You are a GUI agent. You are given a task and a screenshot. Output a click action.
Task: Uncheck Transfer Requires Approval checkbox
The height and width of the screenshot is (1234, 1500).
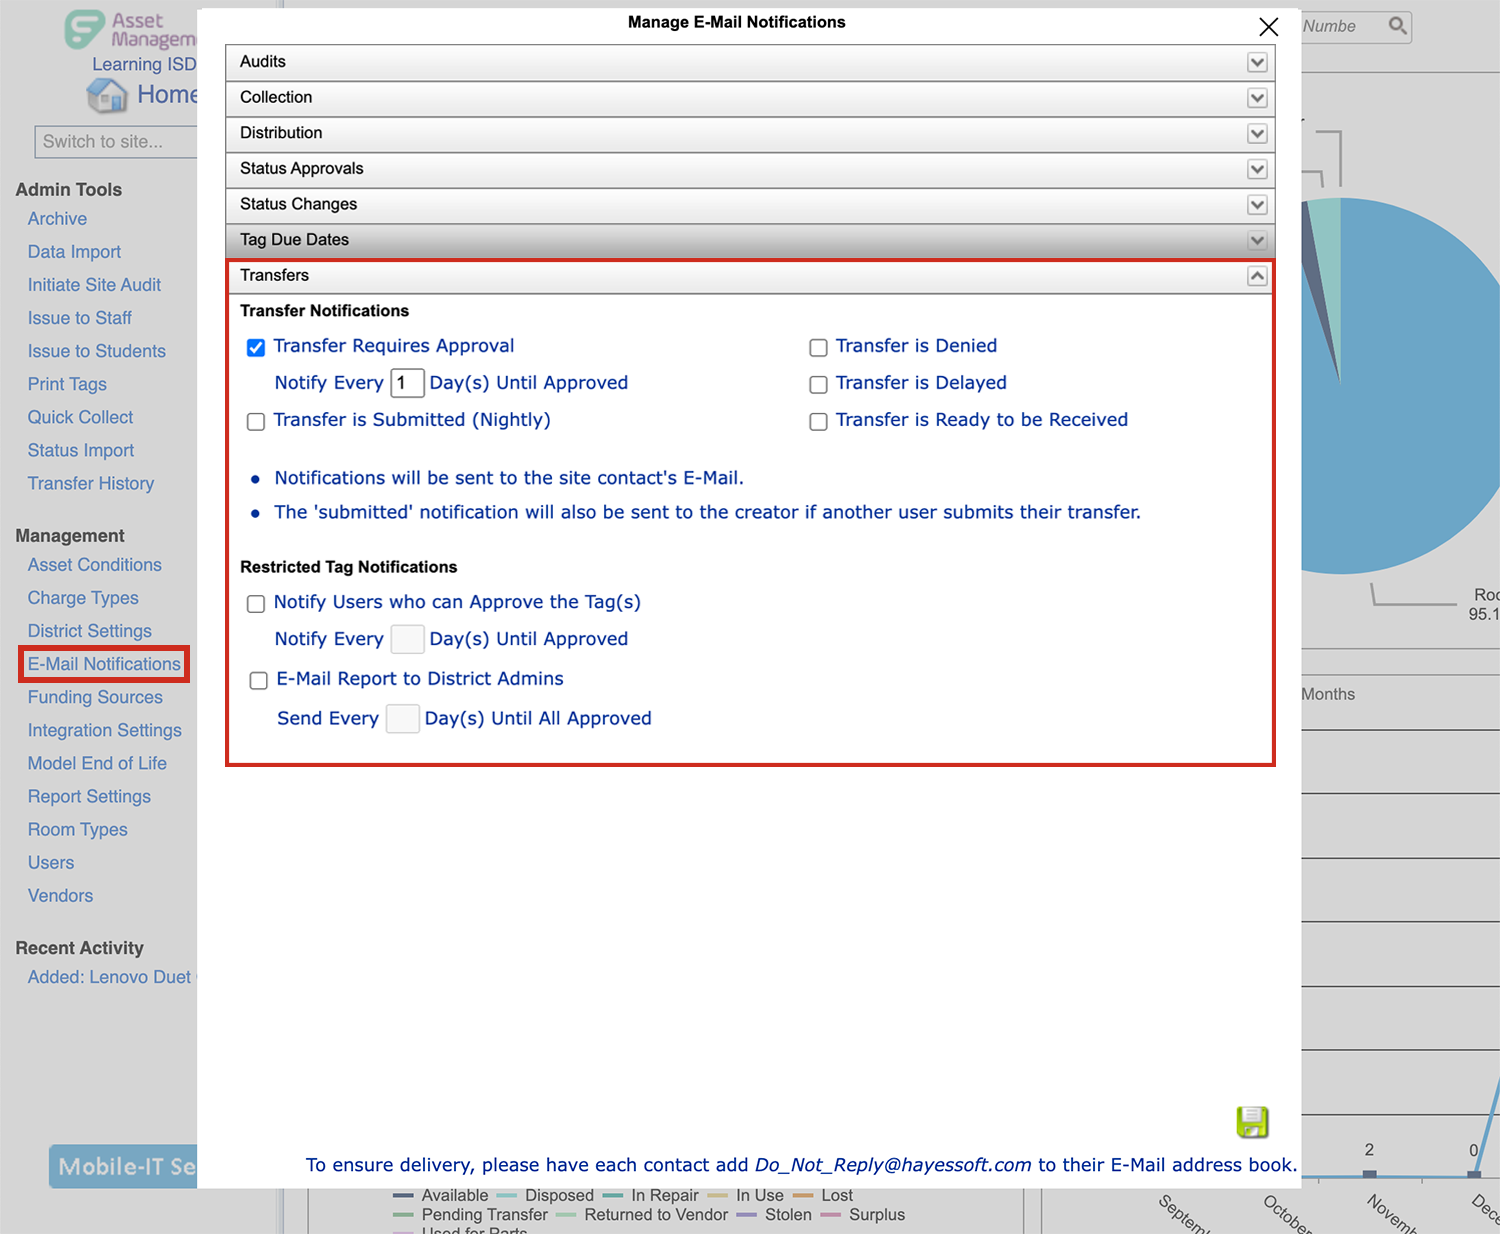click(x=256, y=347)
